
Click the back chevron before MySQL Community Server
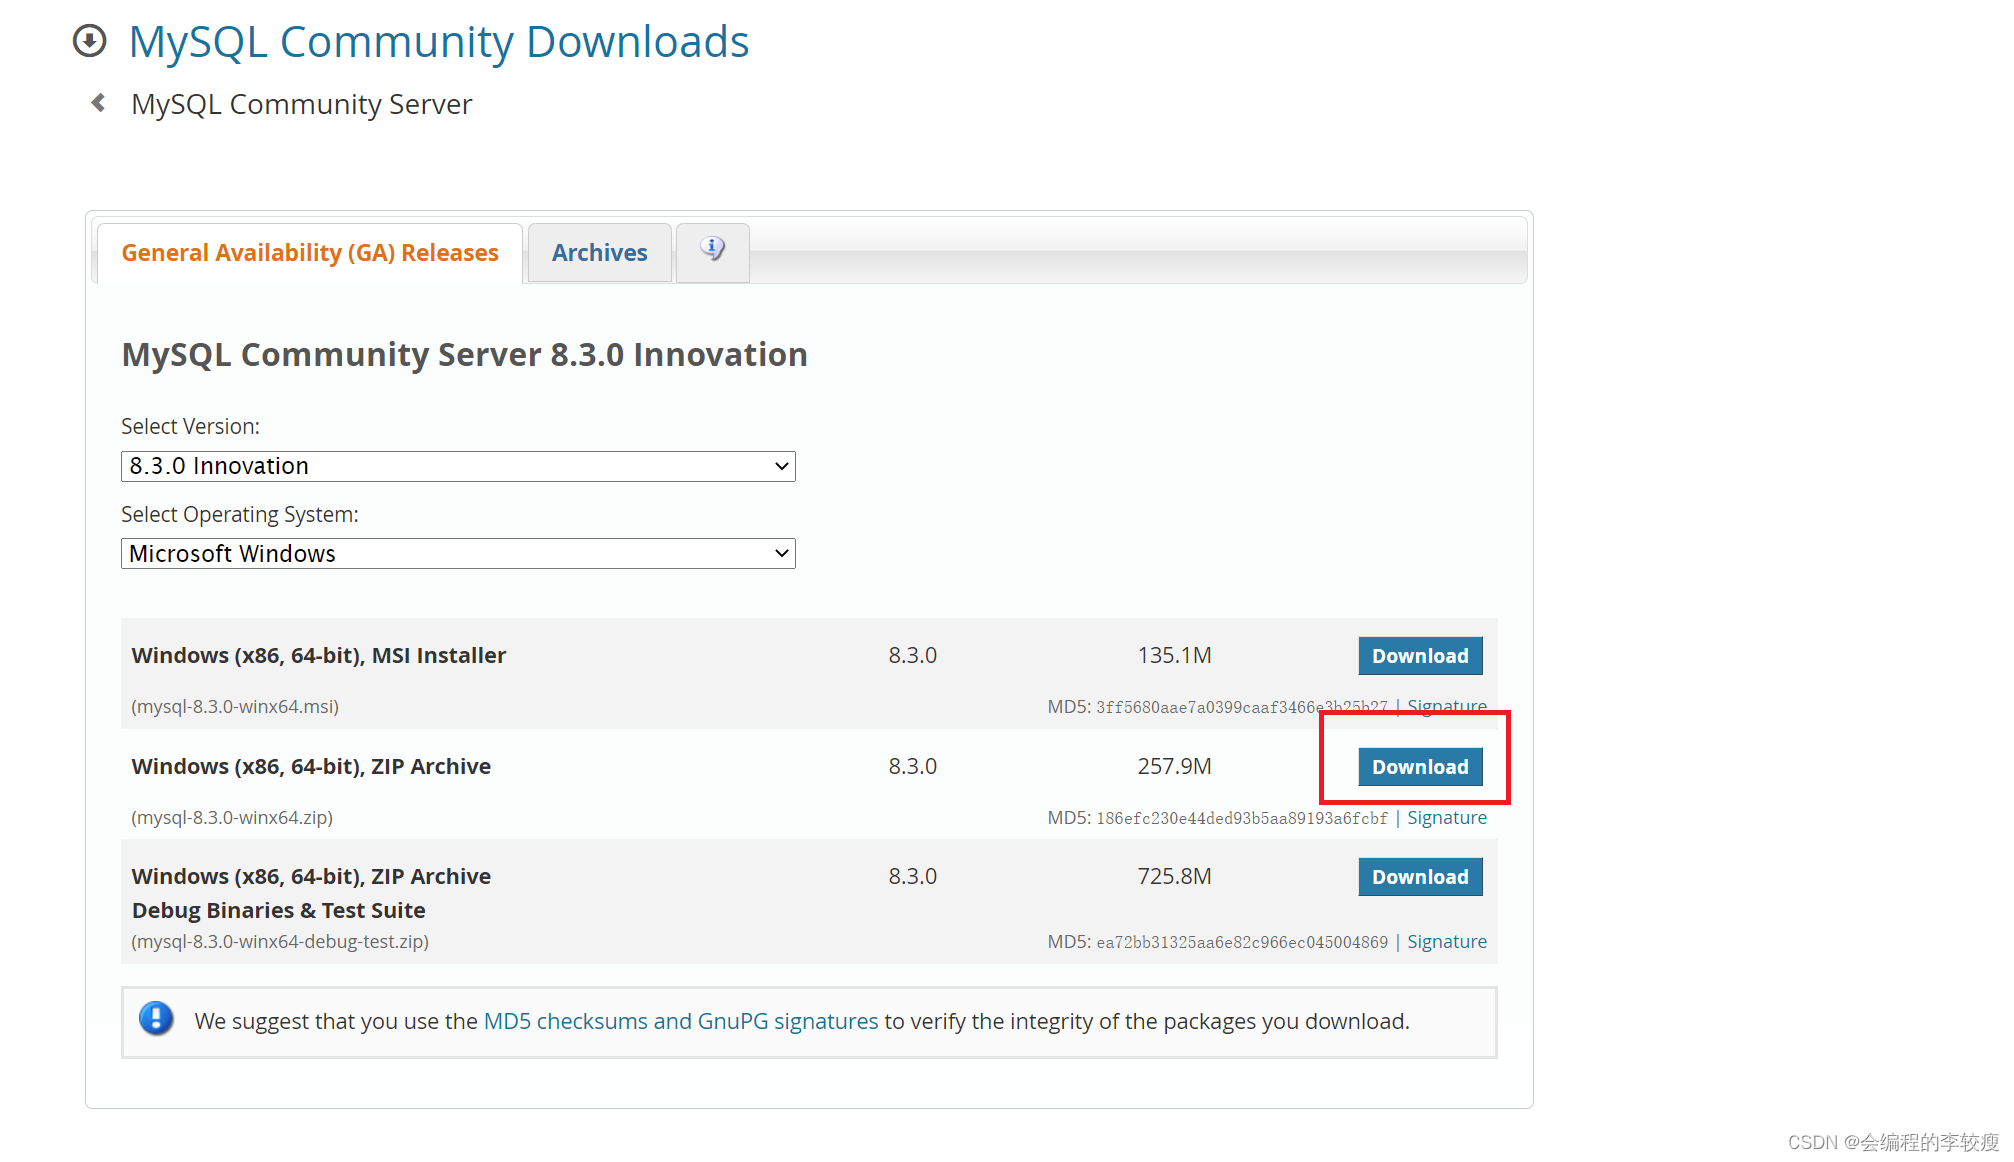point(98,103)
